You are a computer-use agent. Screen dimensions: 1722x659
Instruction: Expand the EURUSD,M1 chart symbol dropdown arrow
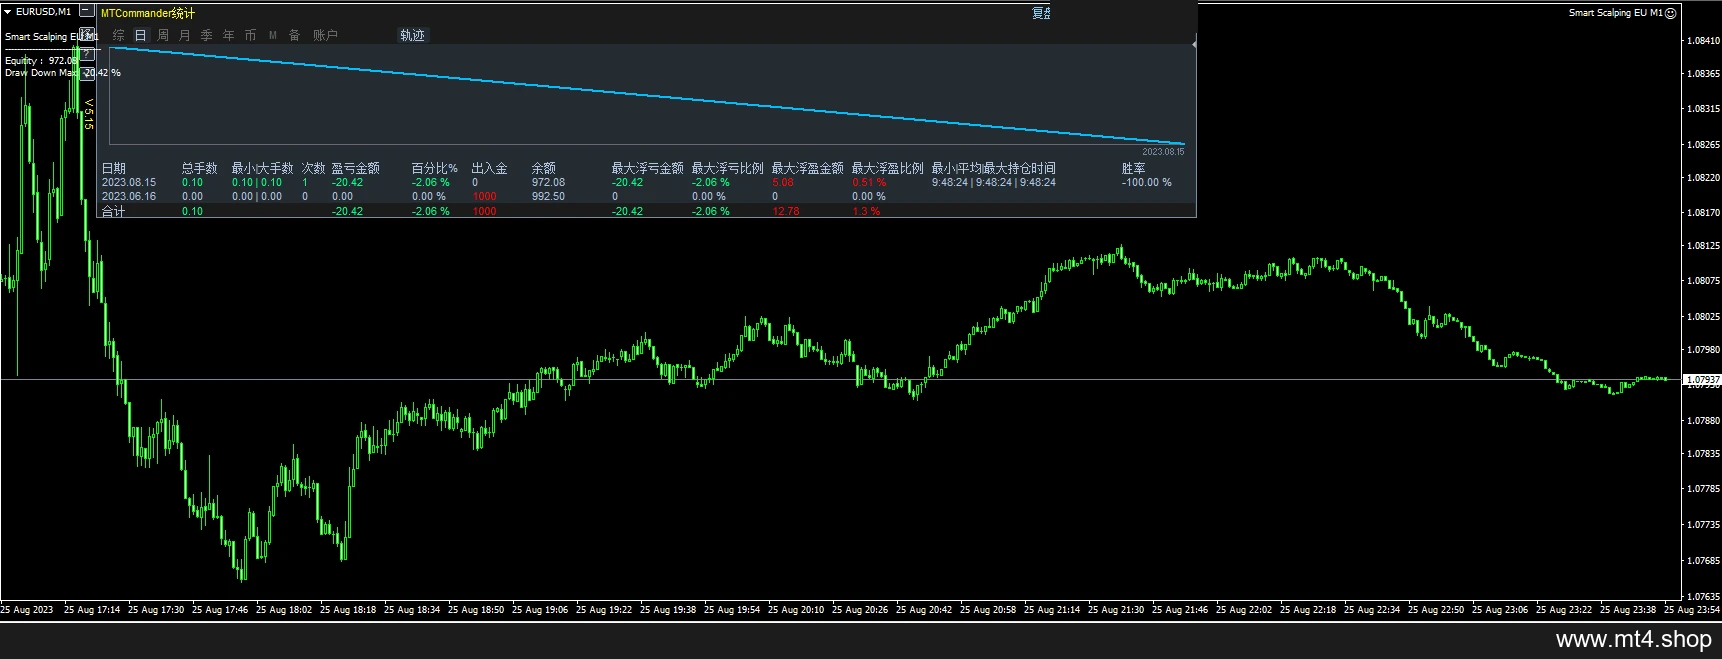click(x=8, y=12)
